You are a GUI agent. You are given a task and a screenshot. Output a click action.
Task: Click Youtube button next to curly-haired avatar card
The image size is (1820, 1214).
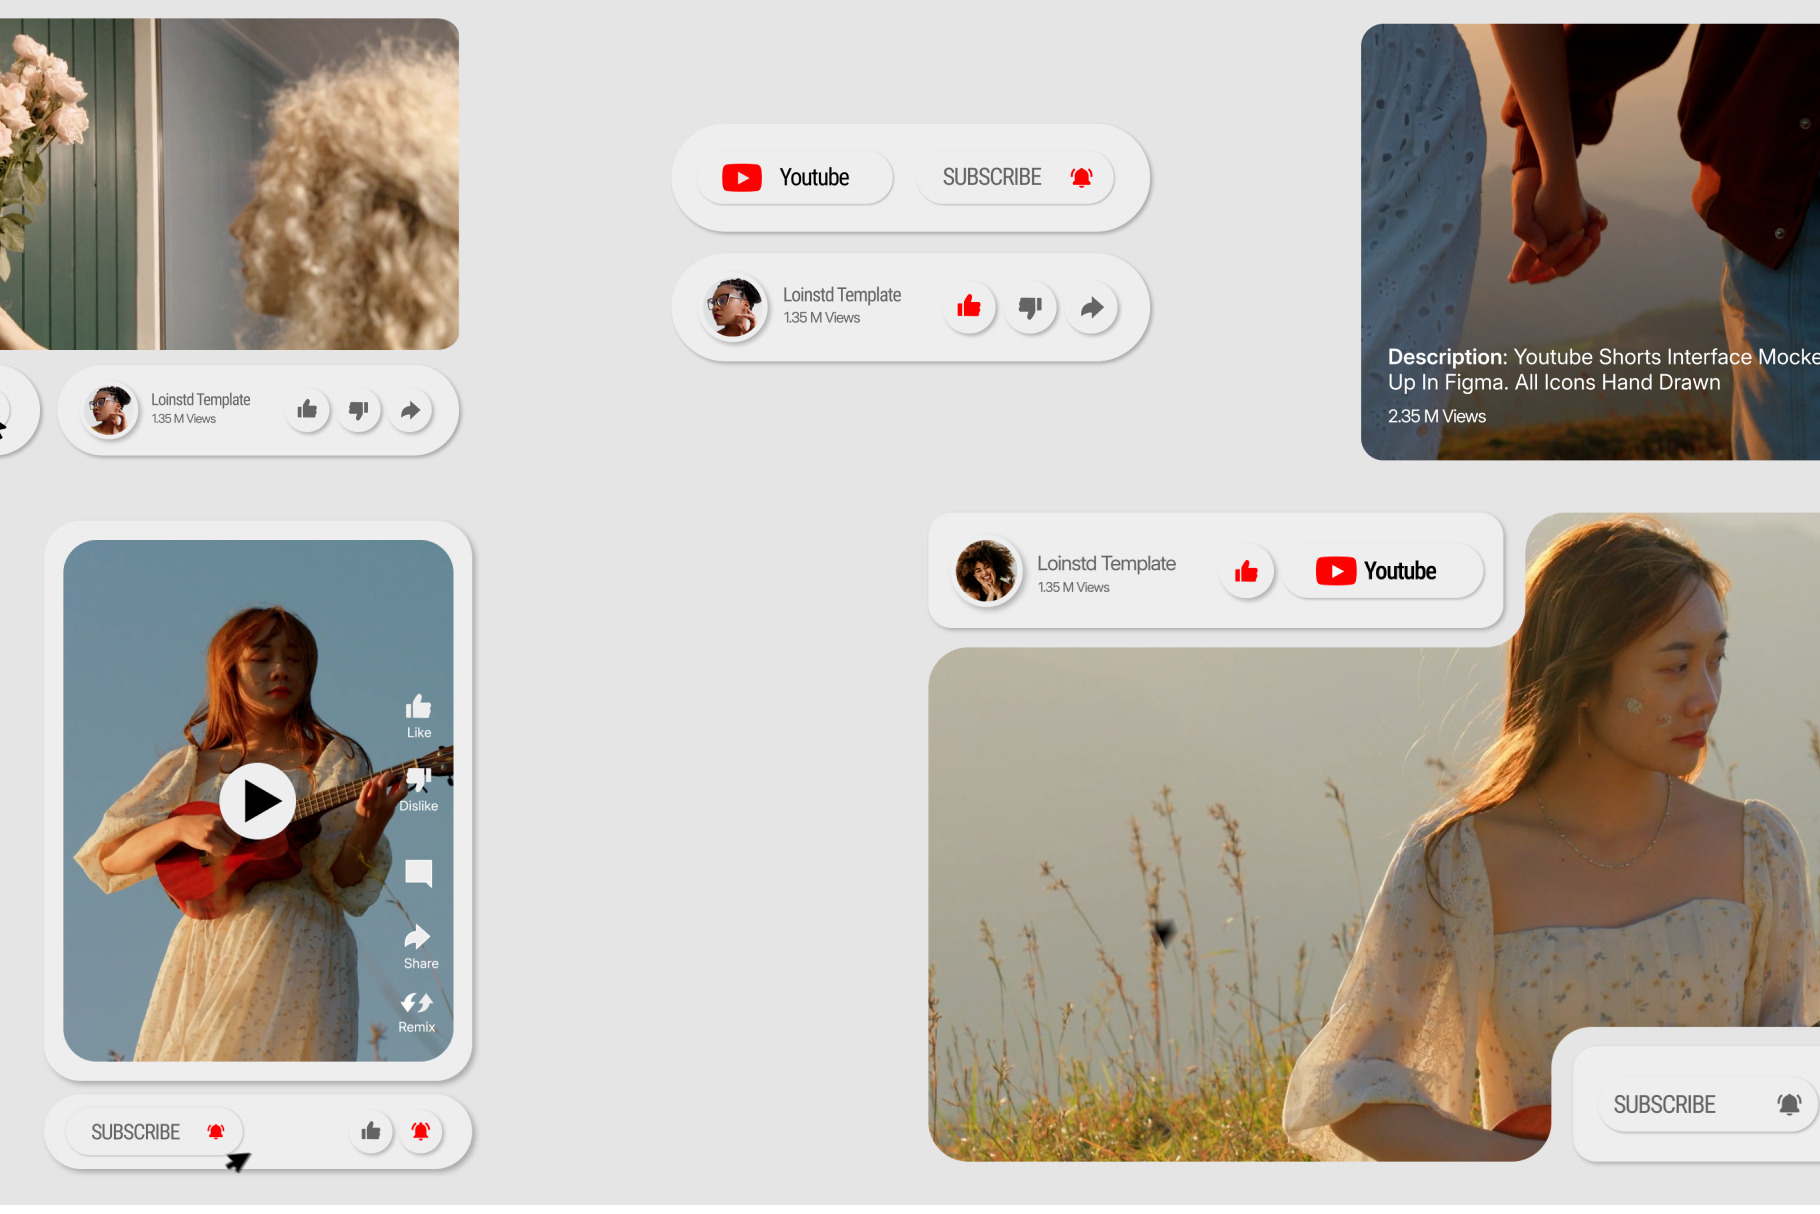1381,571
